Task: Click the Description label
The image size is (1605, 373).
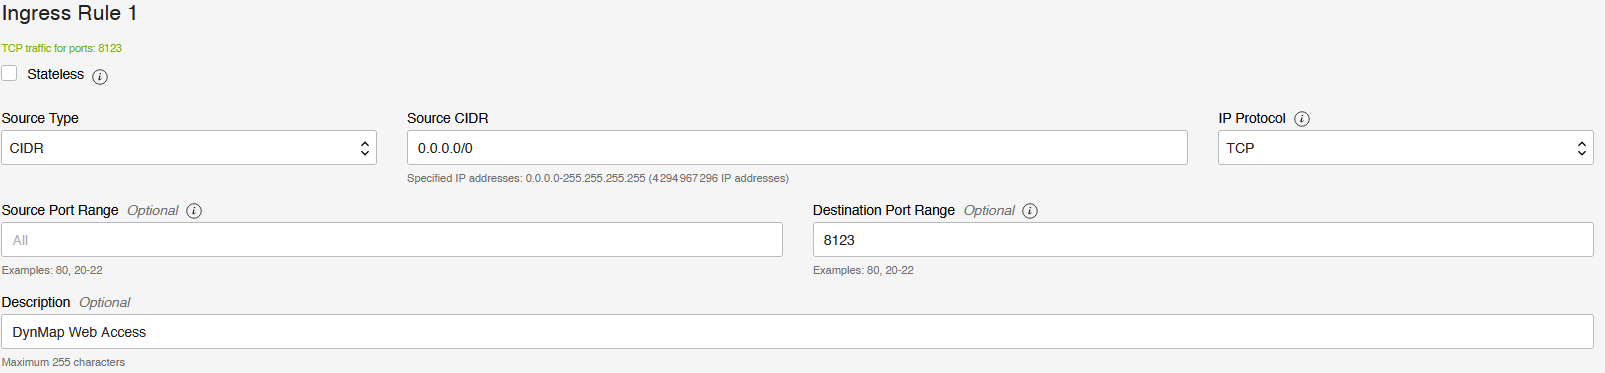Action: click(x=36, y=302)
